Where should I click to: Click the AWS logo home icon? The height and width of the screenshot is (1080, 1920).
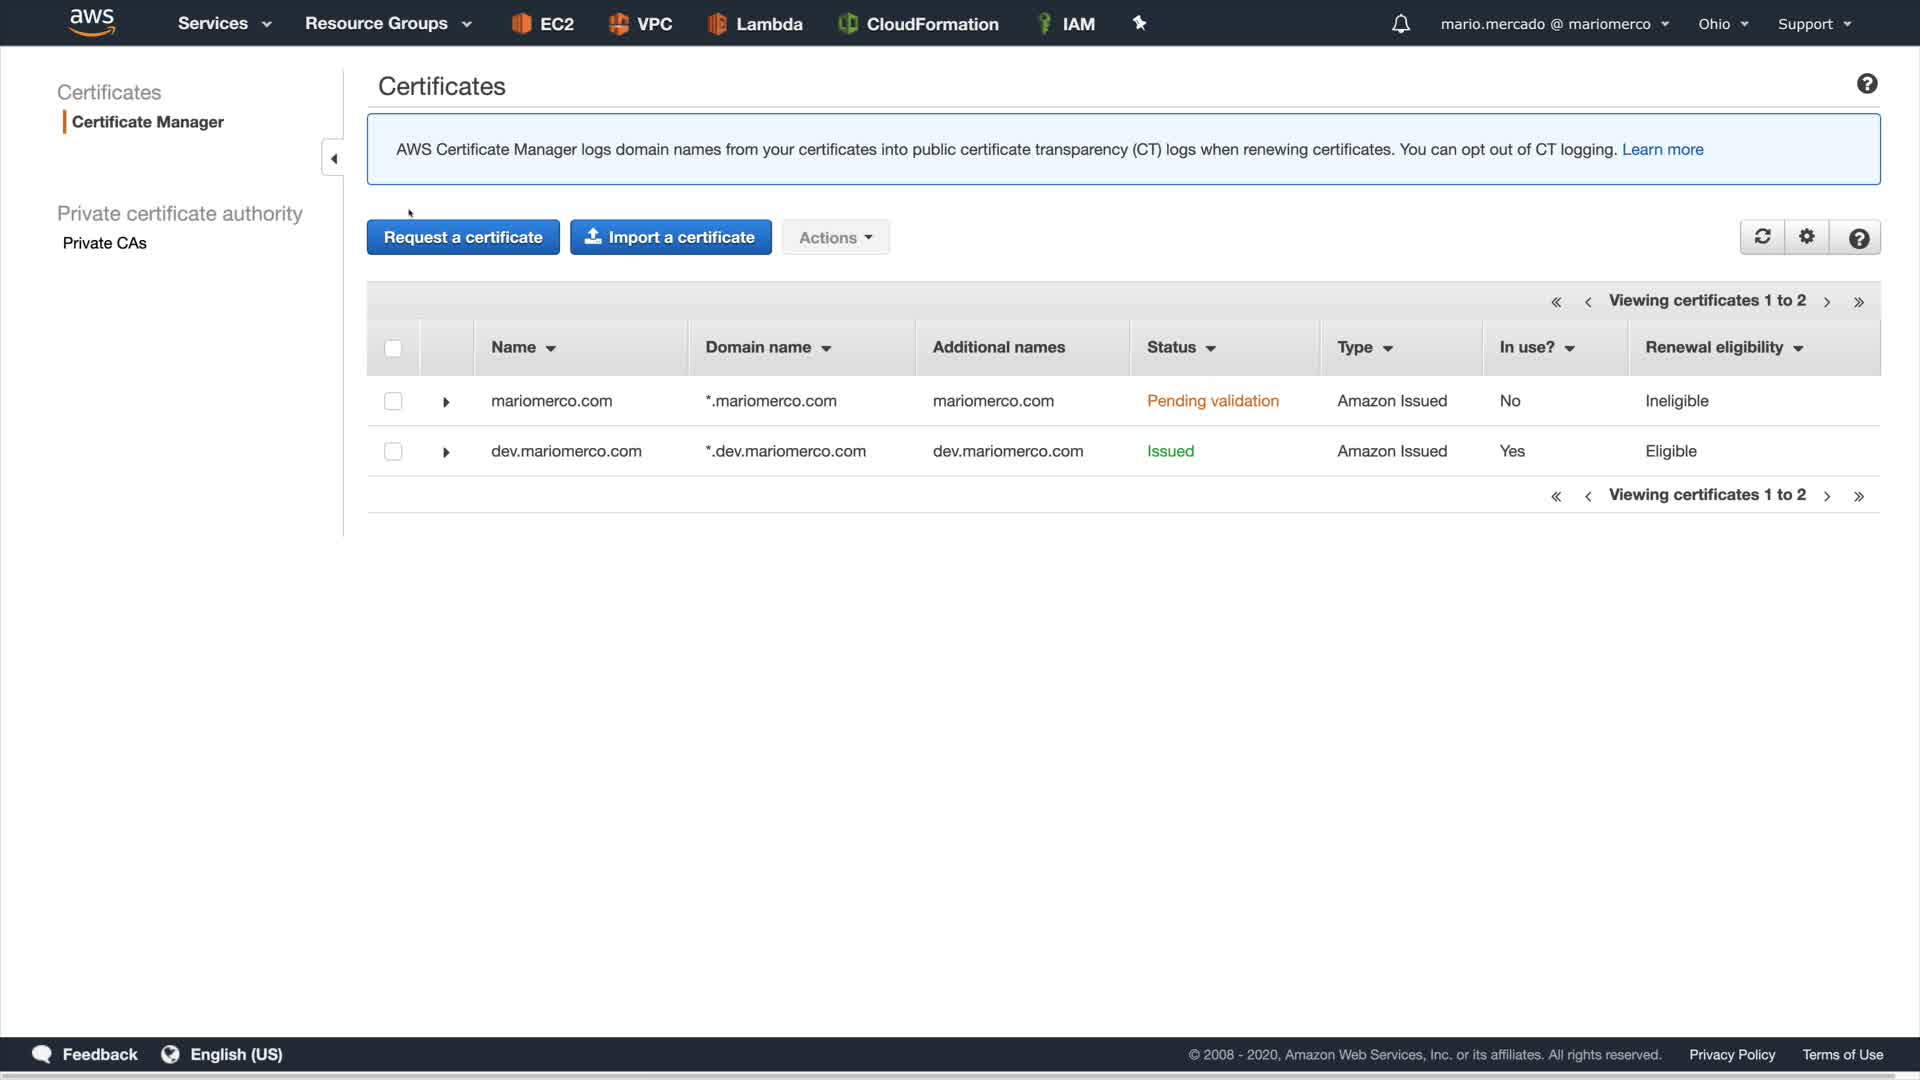(x=92, y=22)
